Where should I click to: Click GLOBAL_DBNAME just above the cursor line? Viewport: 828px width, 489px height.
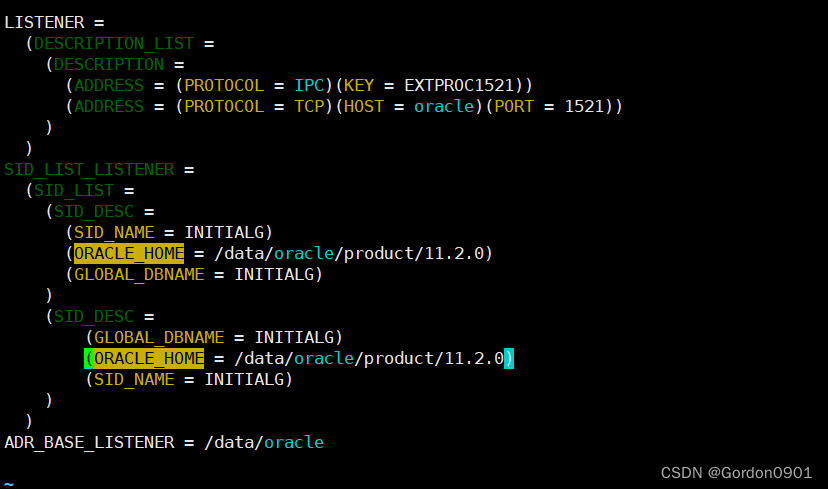[159, 337]
